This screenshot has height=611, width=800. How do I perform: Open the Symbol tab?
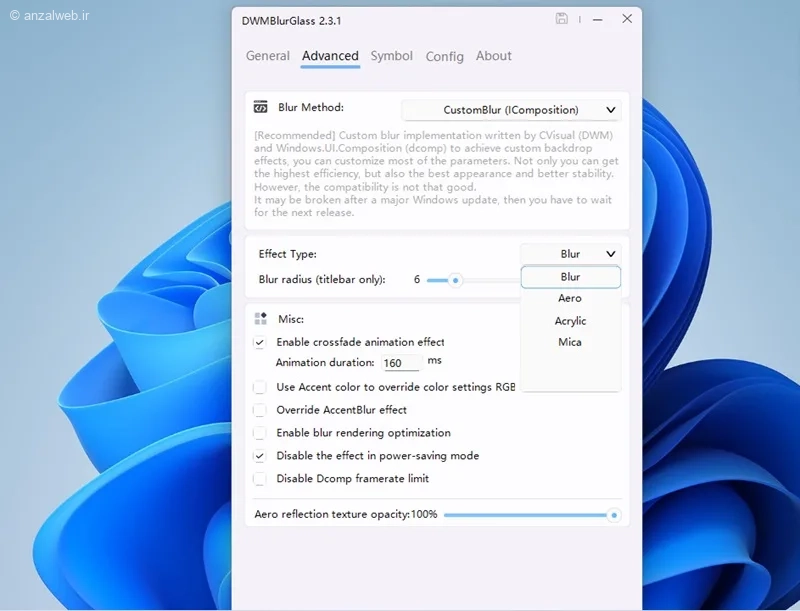coord(391,56)
